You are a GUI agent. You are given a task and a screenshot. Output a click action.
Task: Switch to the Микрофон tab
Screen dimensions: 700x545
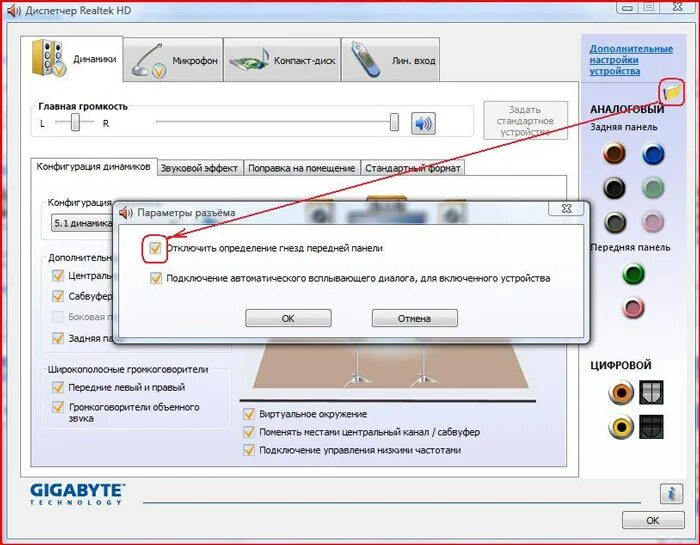coord(173,60)
